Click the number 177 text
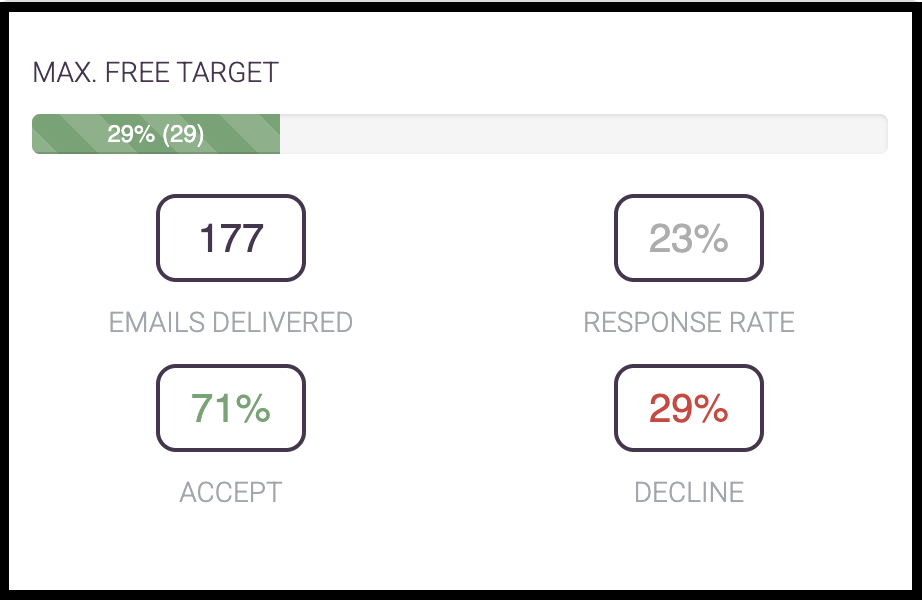The image size is (922, 602). click(231, 239)
